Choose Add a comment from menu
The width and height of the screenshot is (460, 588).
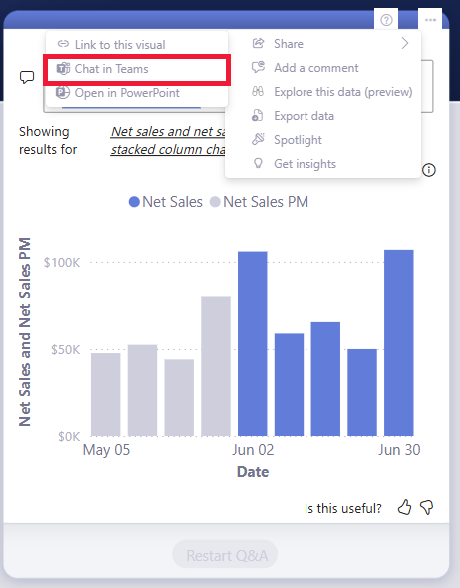tap(323, 68)
